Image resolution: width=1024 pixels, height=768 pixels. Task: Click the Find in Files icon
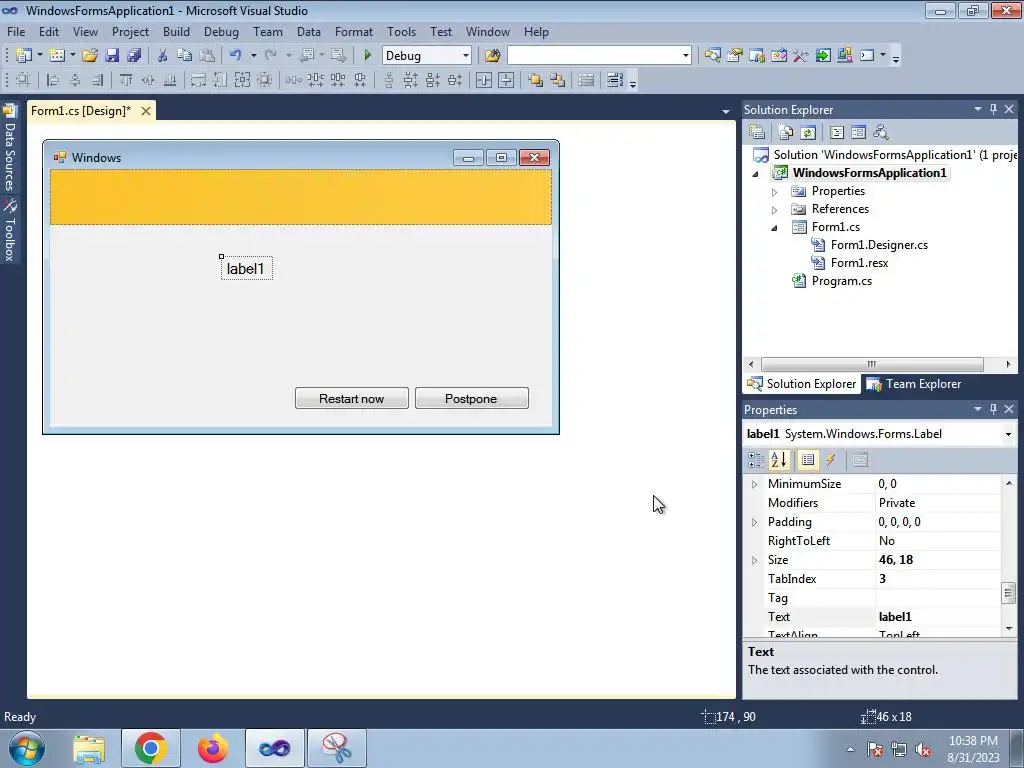pos(492,56)
